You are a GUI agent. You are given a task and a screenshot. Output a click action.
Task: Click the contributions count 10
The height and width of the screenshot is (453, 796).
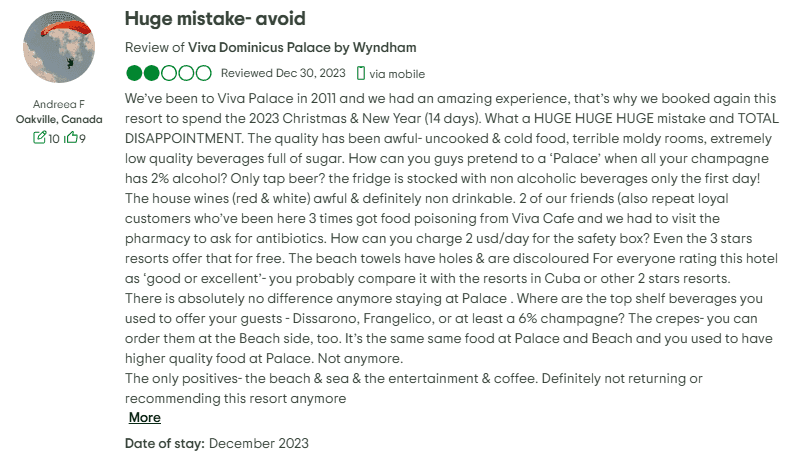[54, 137]
